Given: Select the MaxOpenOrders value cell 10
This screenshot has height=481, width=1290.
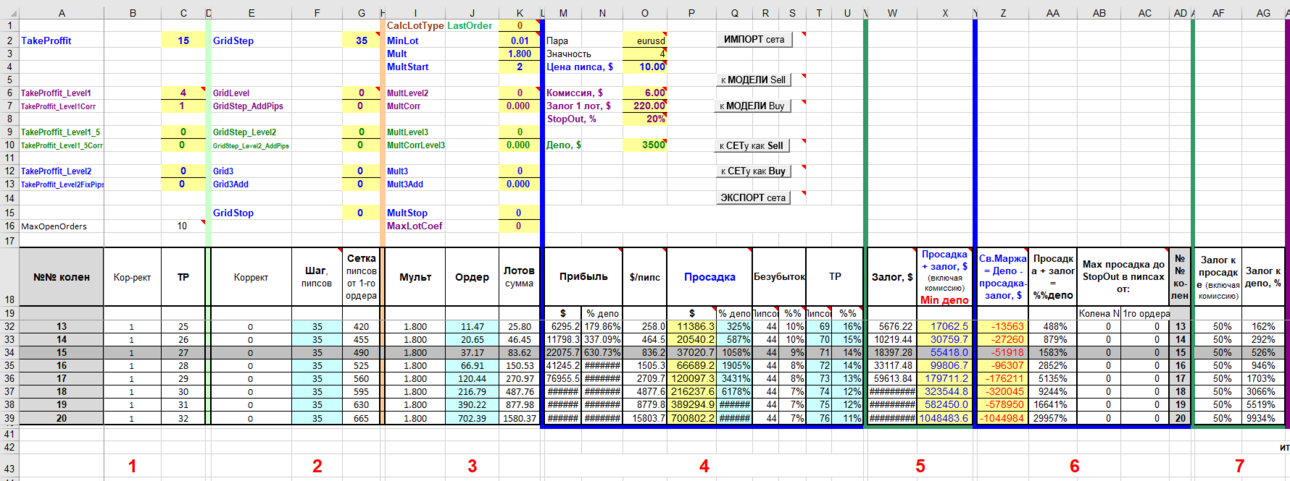Looking at the screenshot, I should click(182, 227).
